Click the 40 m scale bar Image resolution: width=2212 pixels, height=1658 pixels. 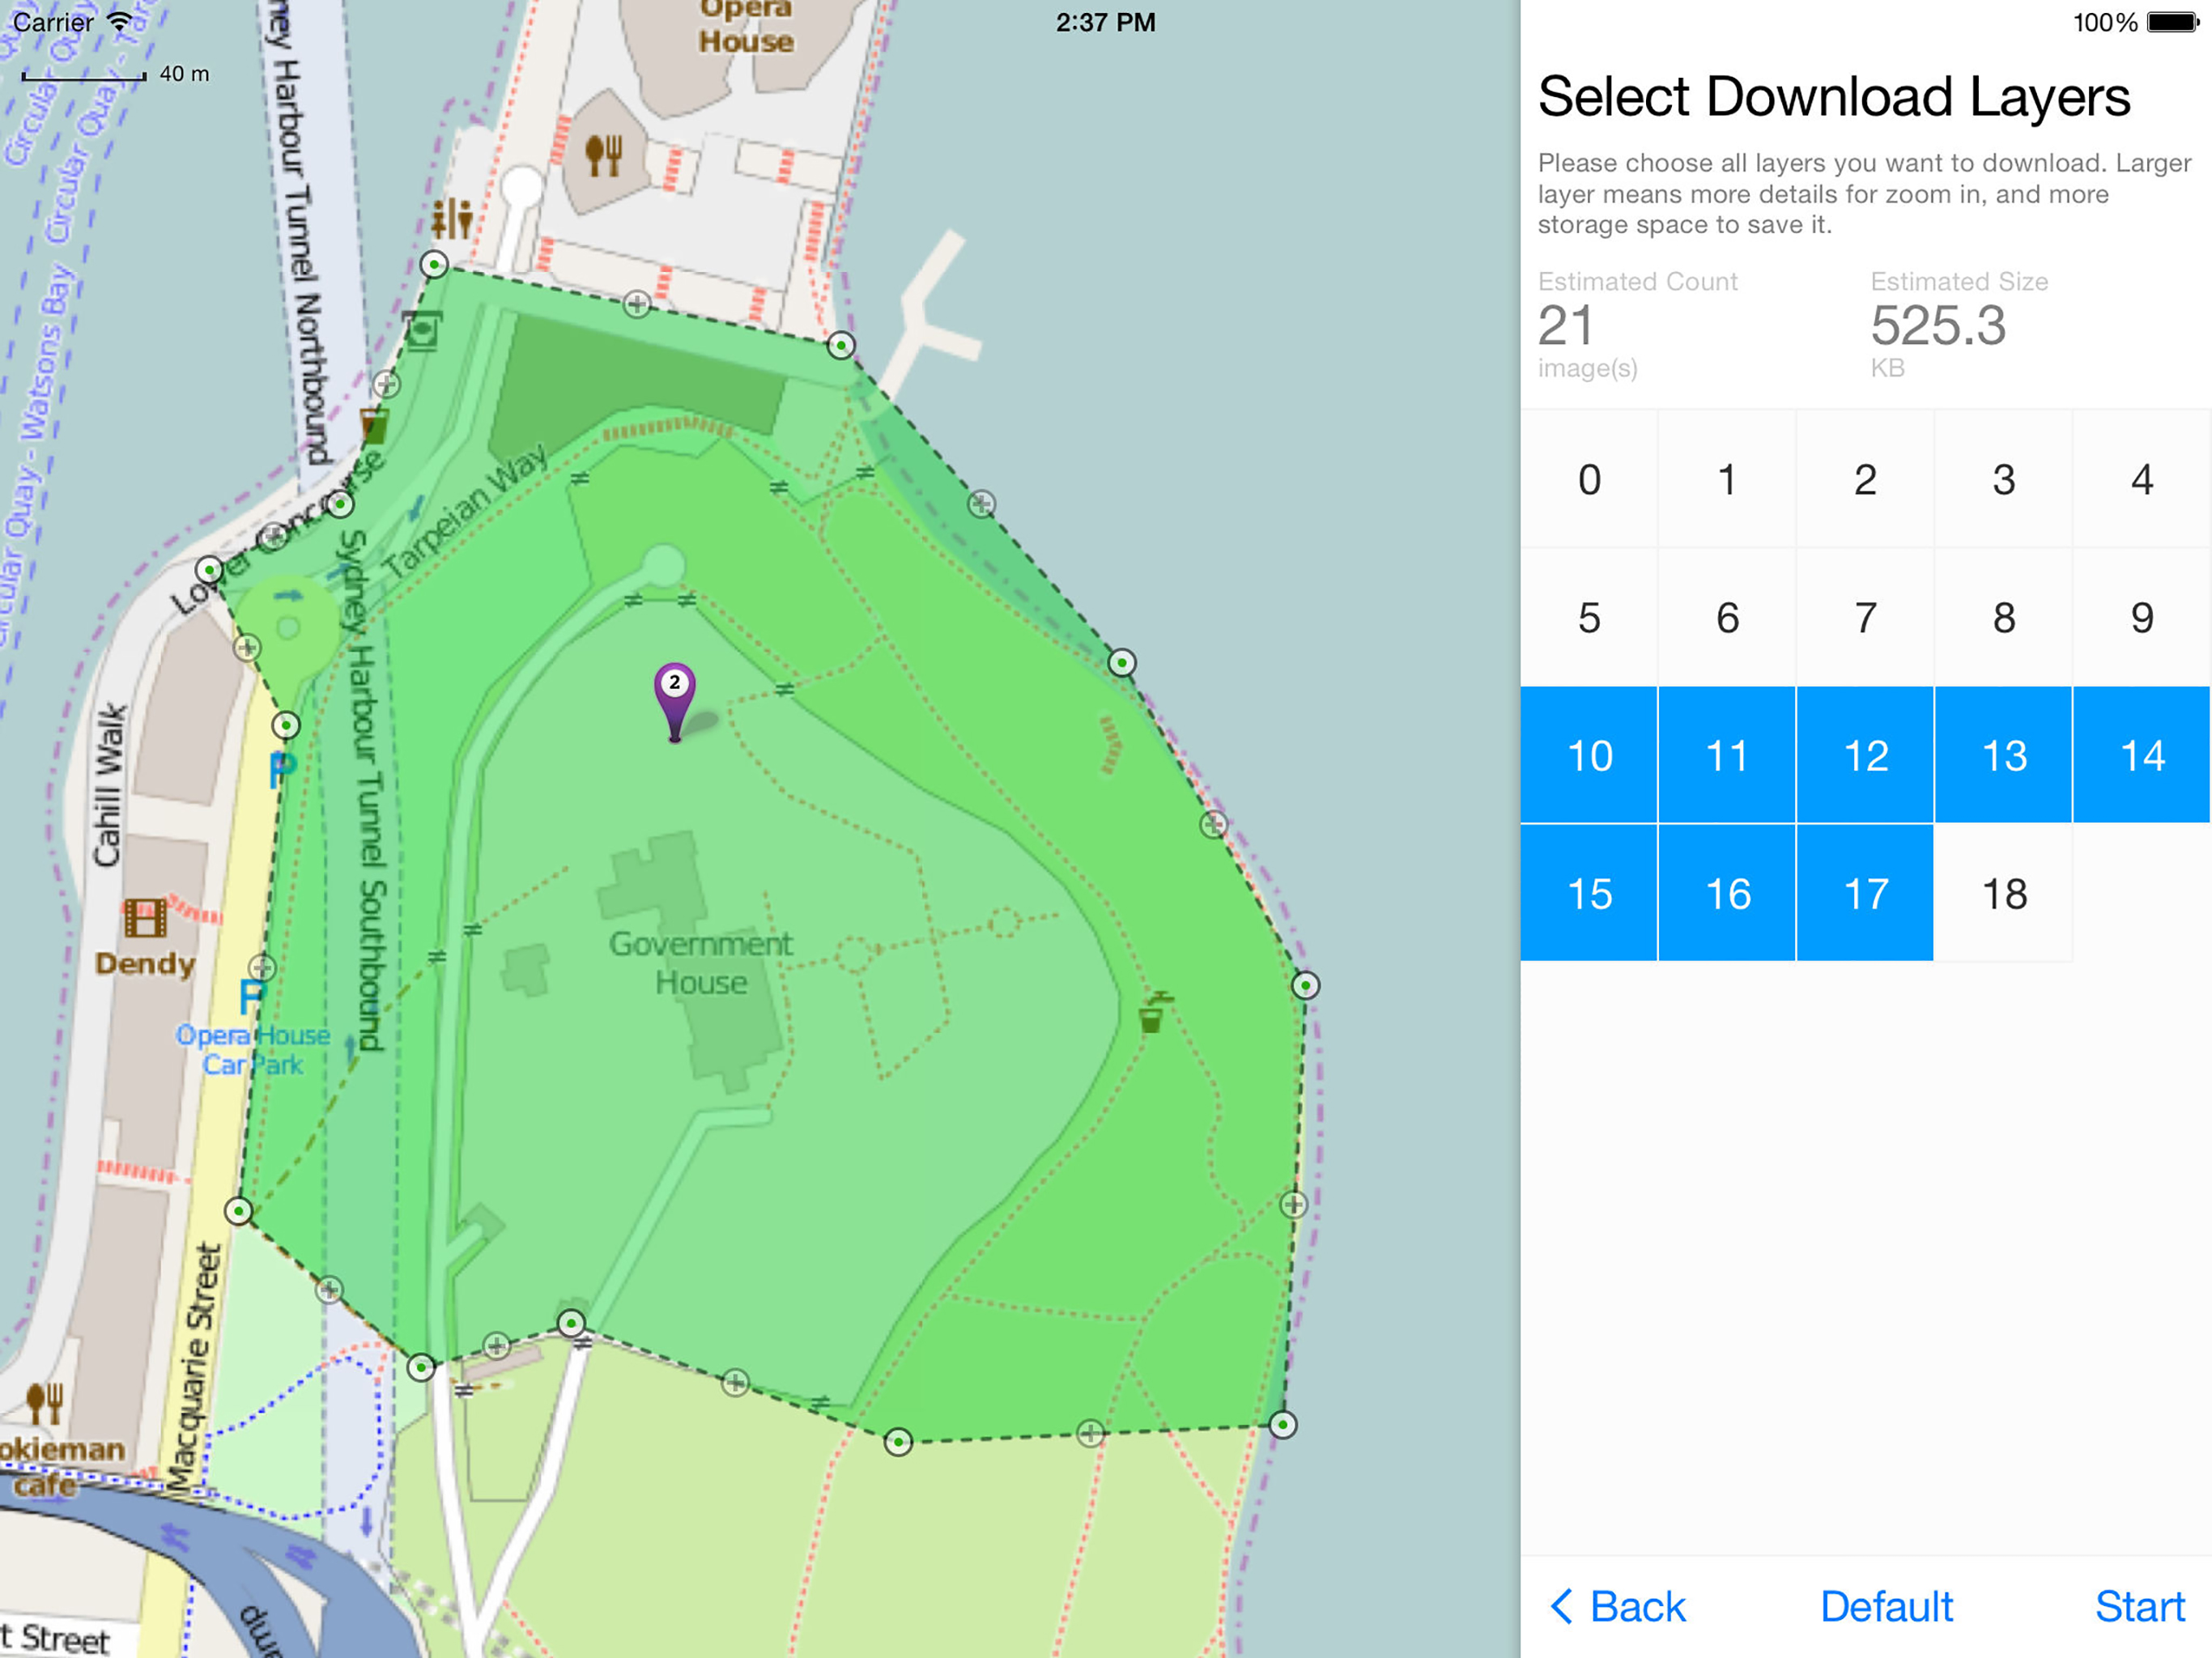(x=85, y=75)
